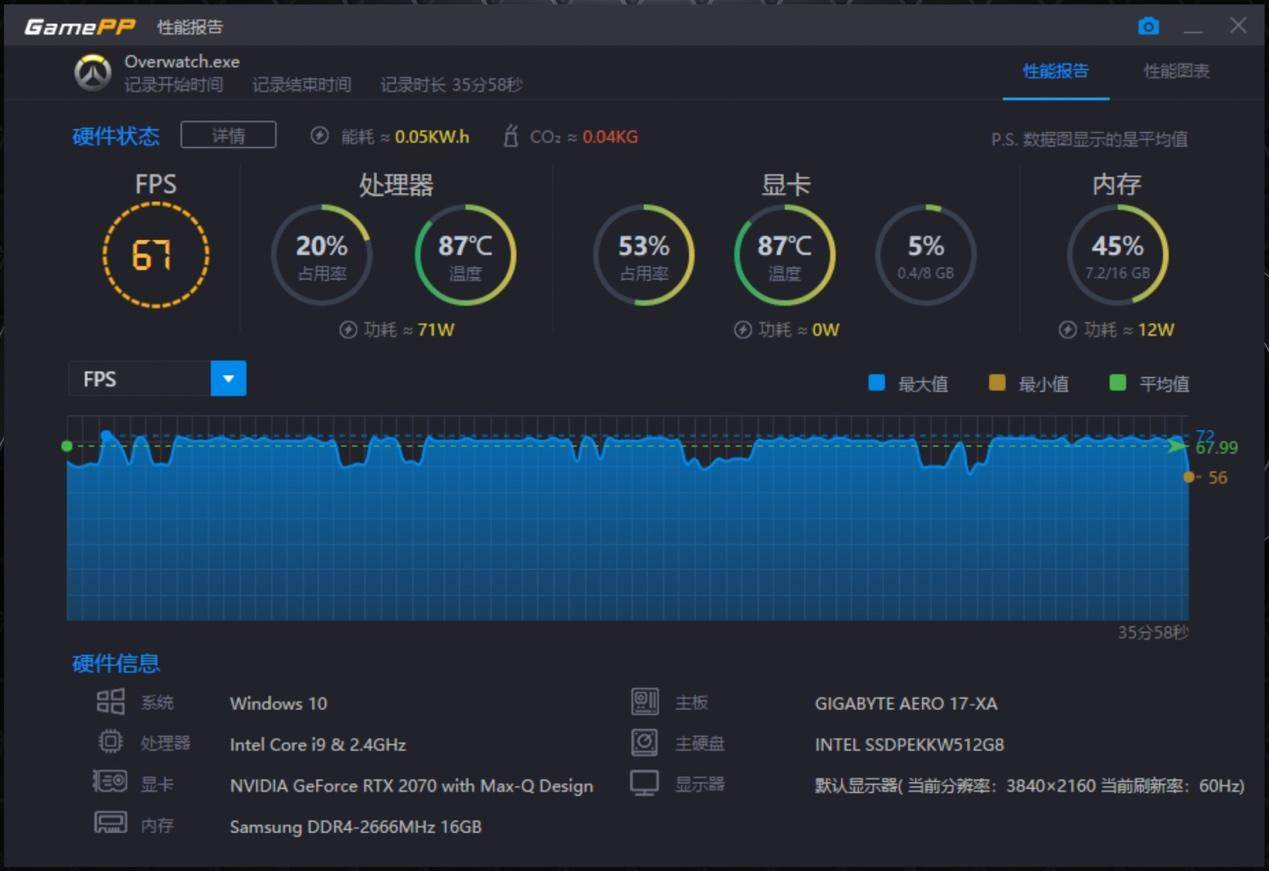
Task: Open the FPS chart metric dropdown
Action: pyautogui.click(x=157, y=379)
